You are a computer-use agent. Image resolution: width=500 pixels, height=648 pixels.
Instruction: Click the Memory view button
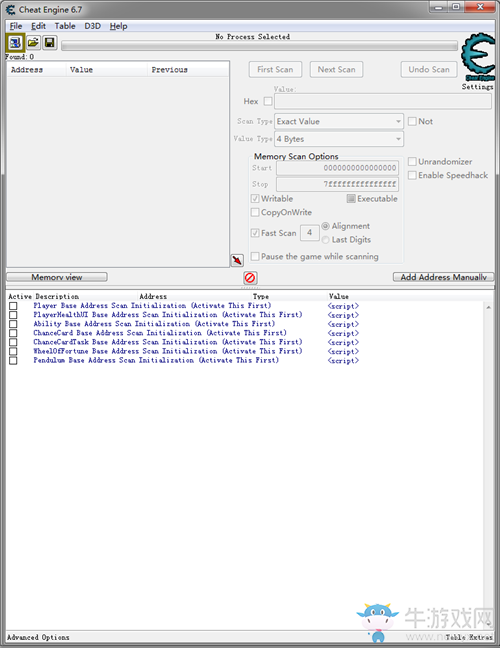click(x=57, y=277)
